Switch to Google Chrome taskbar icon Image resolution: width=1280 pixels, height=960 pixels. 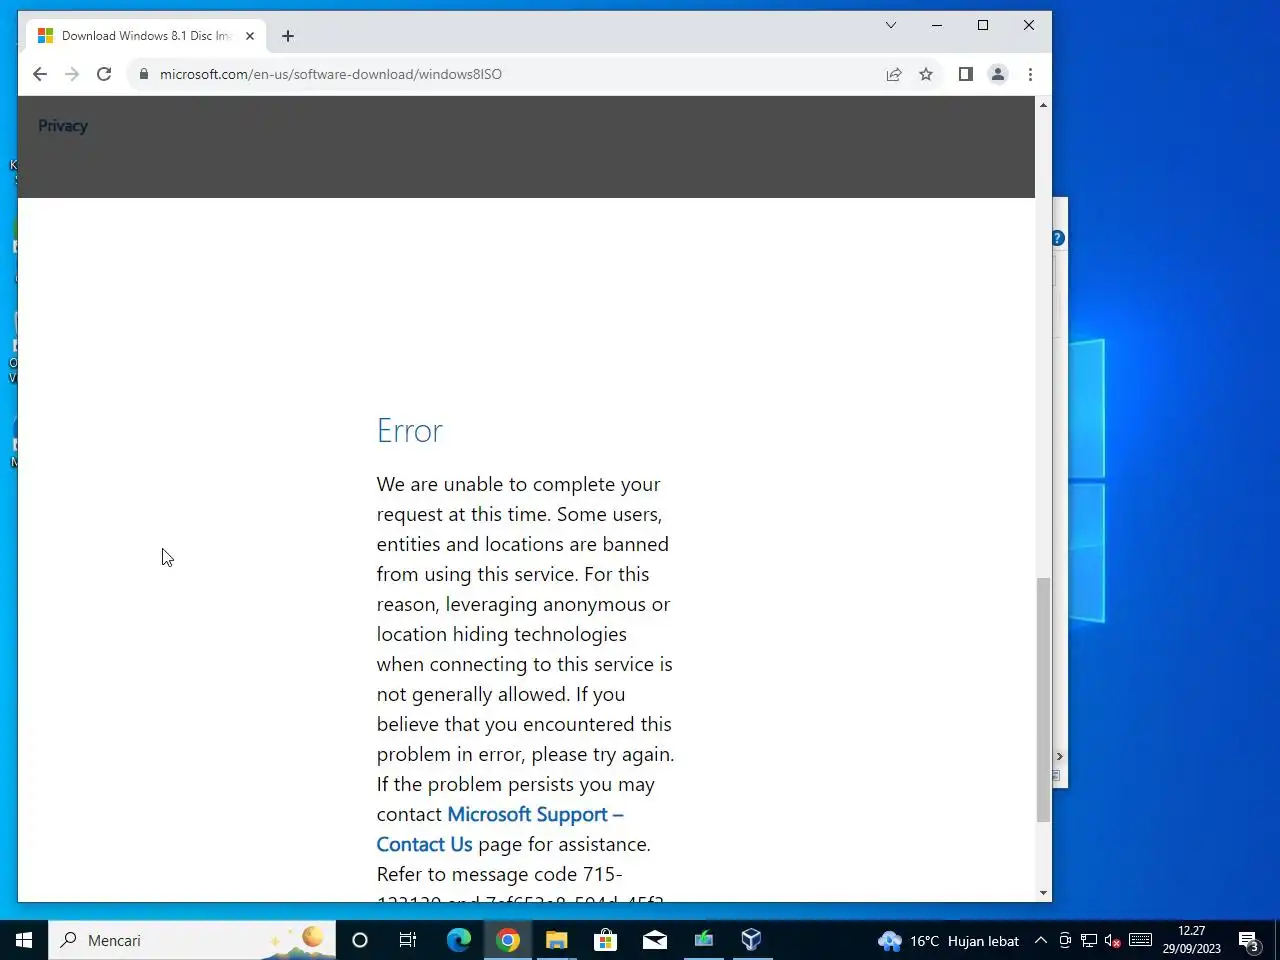click(508, 940)
